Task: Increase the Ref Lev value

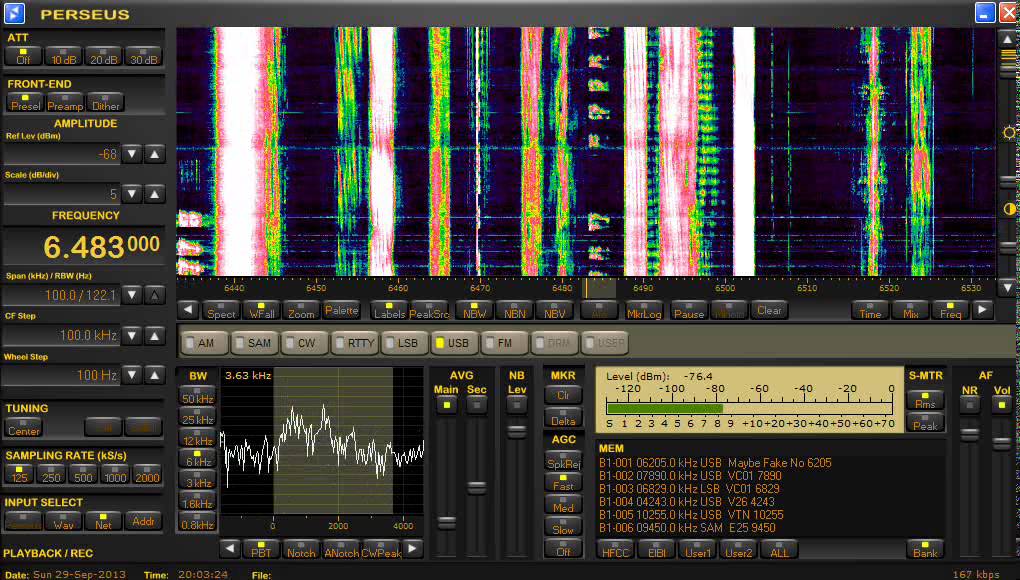Action: click(155, 154)
